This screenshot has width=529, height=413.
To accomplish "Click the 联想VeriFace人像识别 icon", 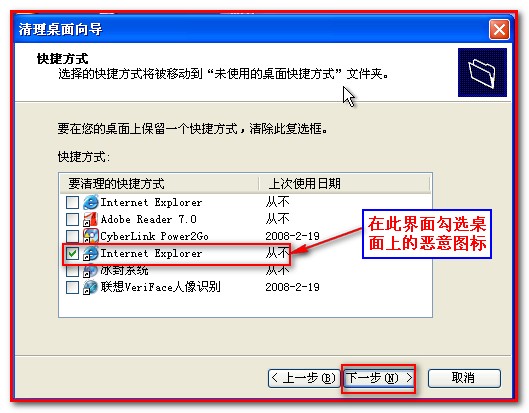I will coord(90,287).
